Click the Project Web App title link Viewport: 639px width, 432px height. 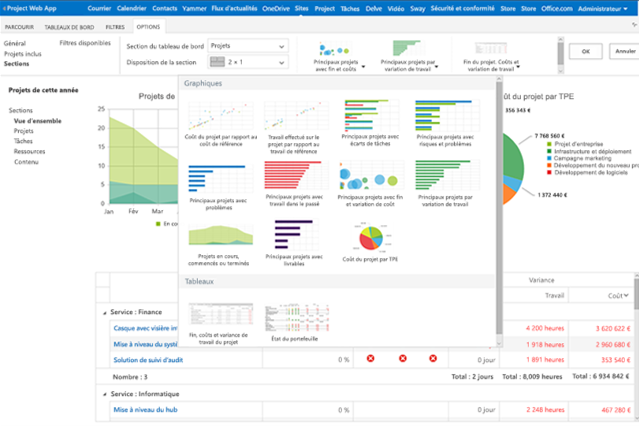tap(31, 8)
